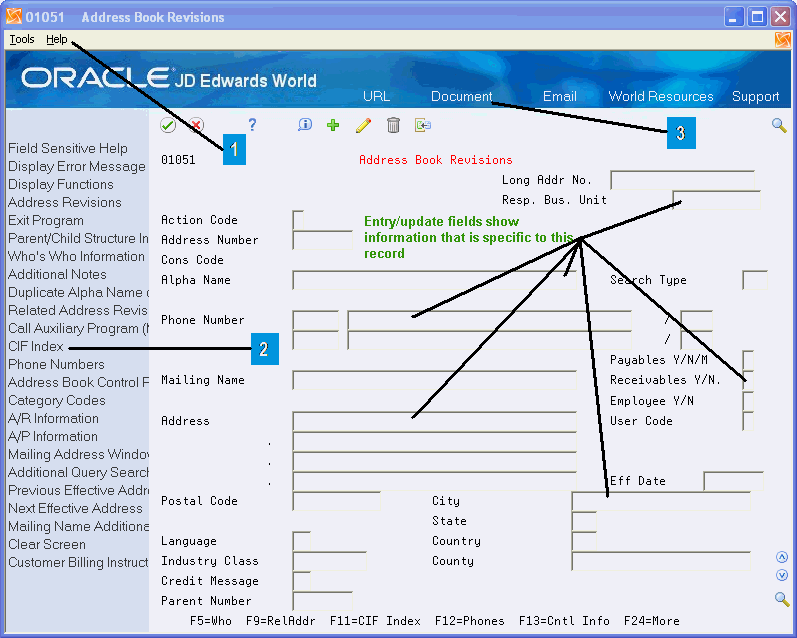Click the Language input field
797x638 pixels.
pyautogui.click(x=301, y=540)
